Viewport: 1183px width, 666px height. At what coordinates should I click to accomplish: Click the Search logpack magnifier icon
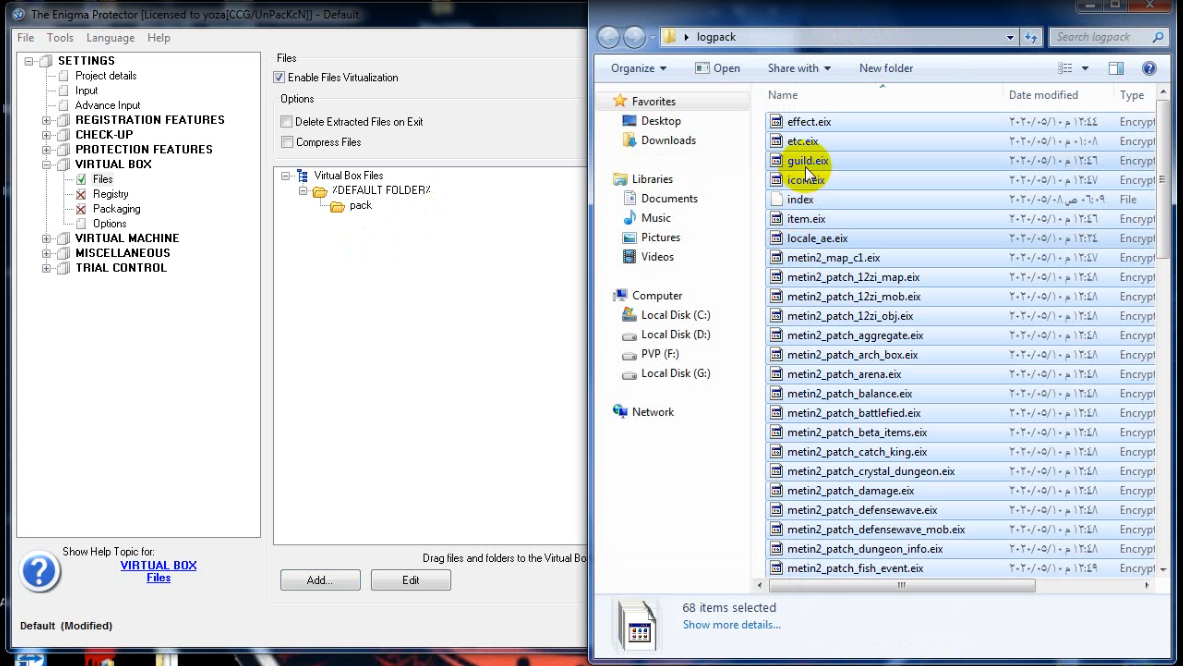tap(1158, 37)
